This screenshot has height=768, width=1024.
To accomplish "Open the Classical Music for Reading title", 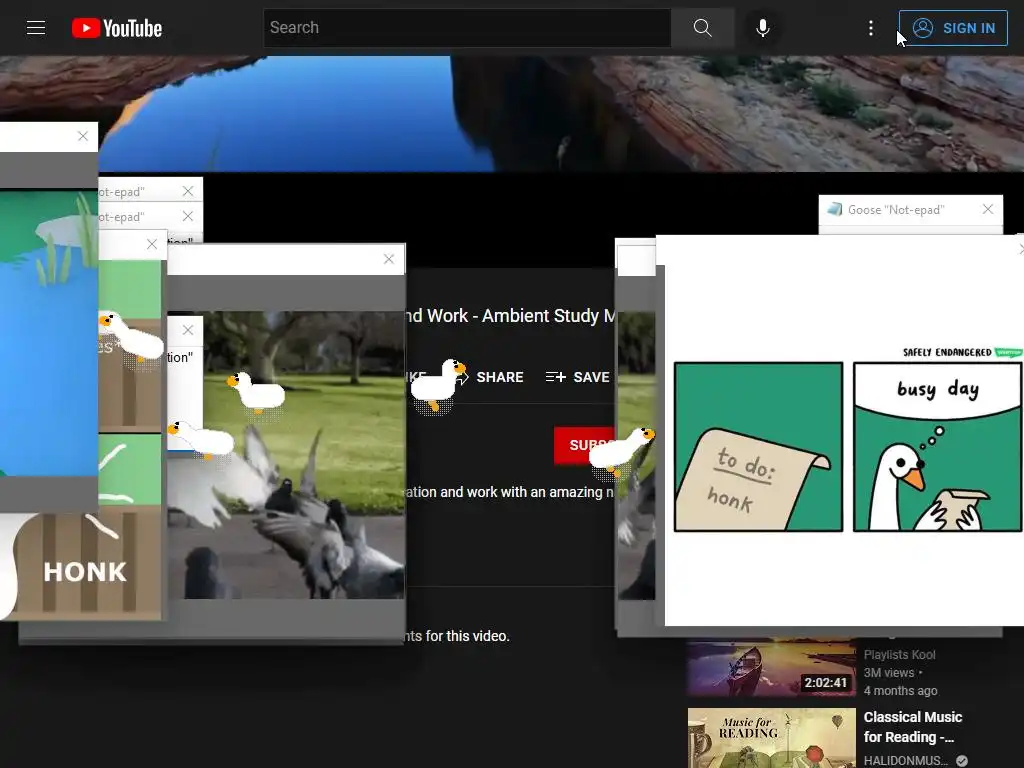I will pyautogui.click(x=912, y=727).
